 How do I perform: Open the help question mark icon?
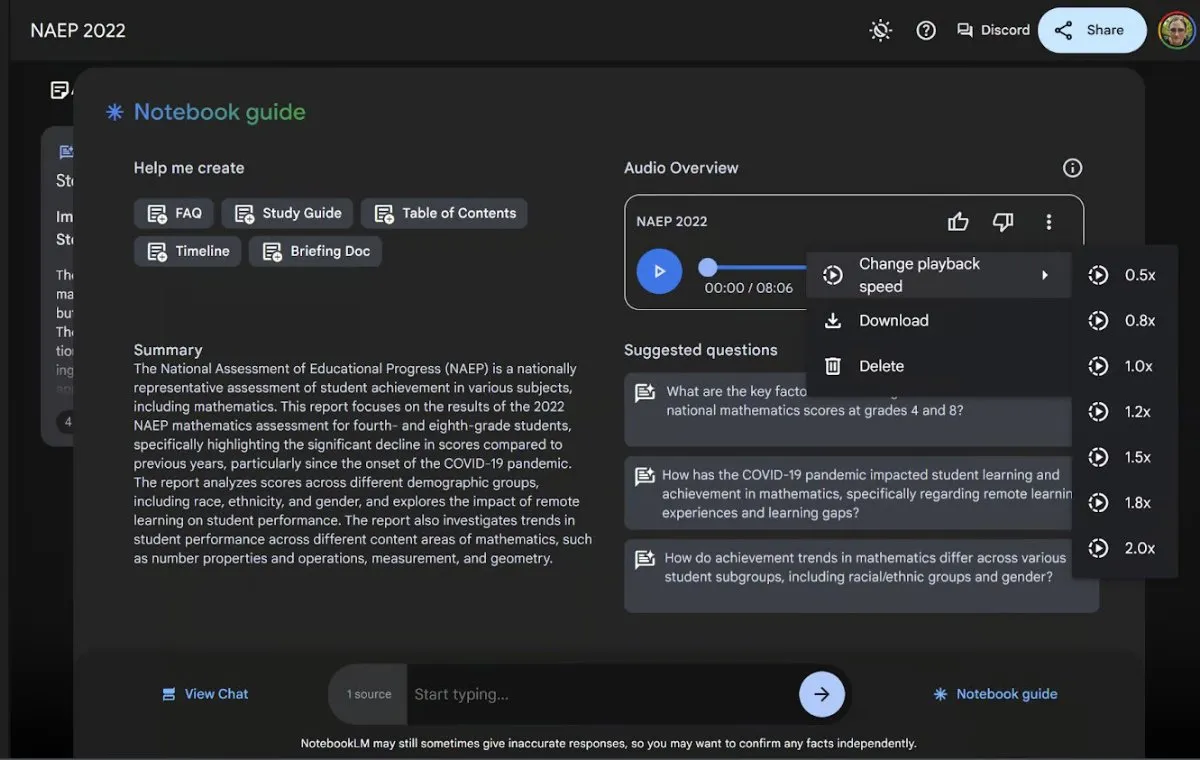(x=926, y=30)
